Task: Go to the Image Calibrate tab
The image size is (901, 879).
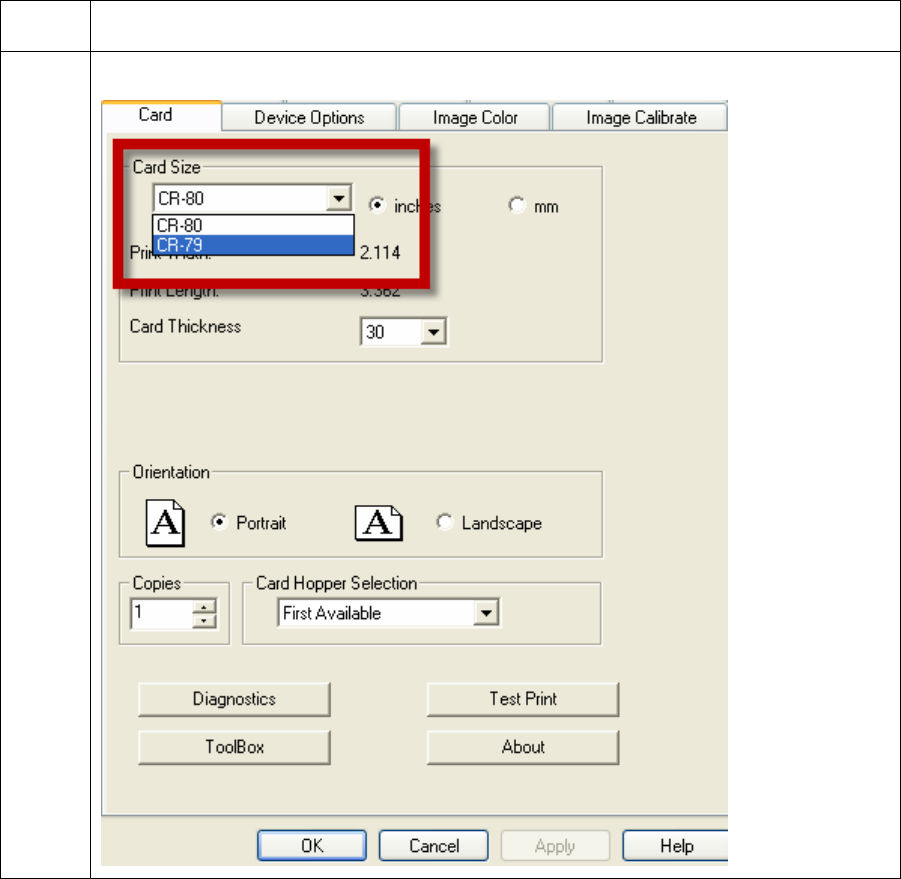Action: tap(640, 117)
